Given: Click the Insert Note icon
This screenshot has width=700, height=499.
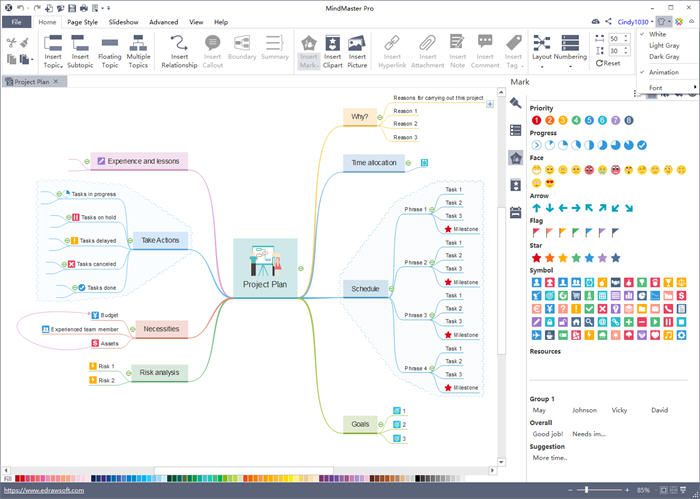Looking at the screenshot, I should [x=457, y=43].
